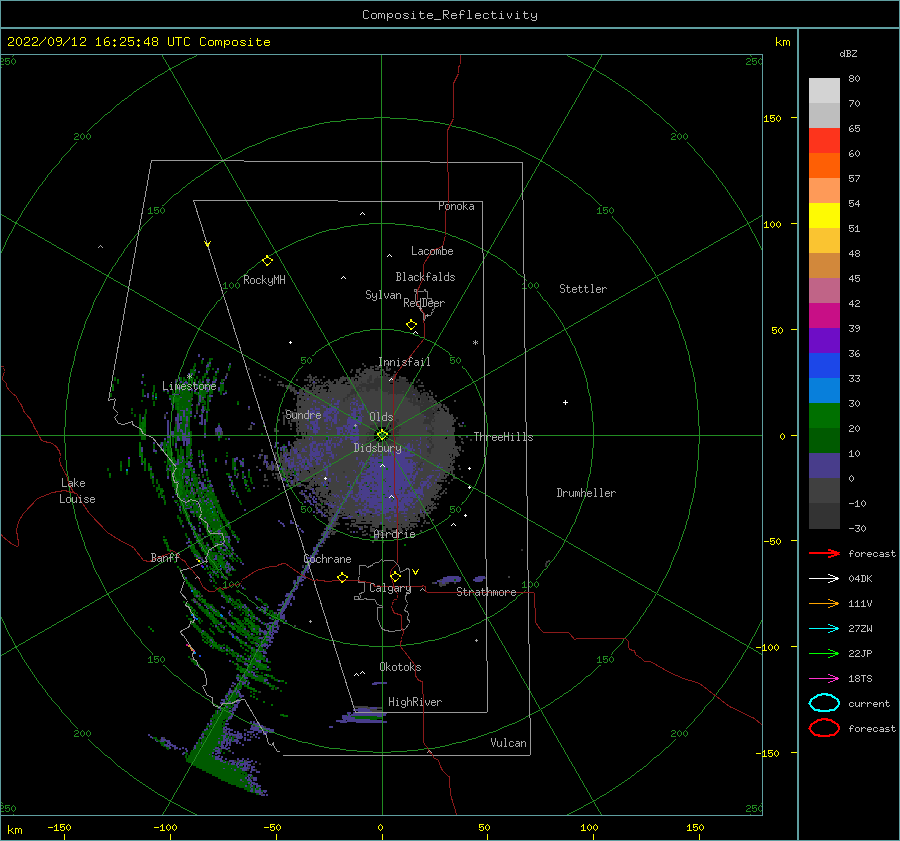900x841 pixels.
Task: Click the white plus marker north of Drumheller
Action: [565, 402]
